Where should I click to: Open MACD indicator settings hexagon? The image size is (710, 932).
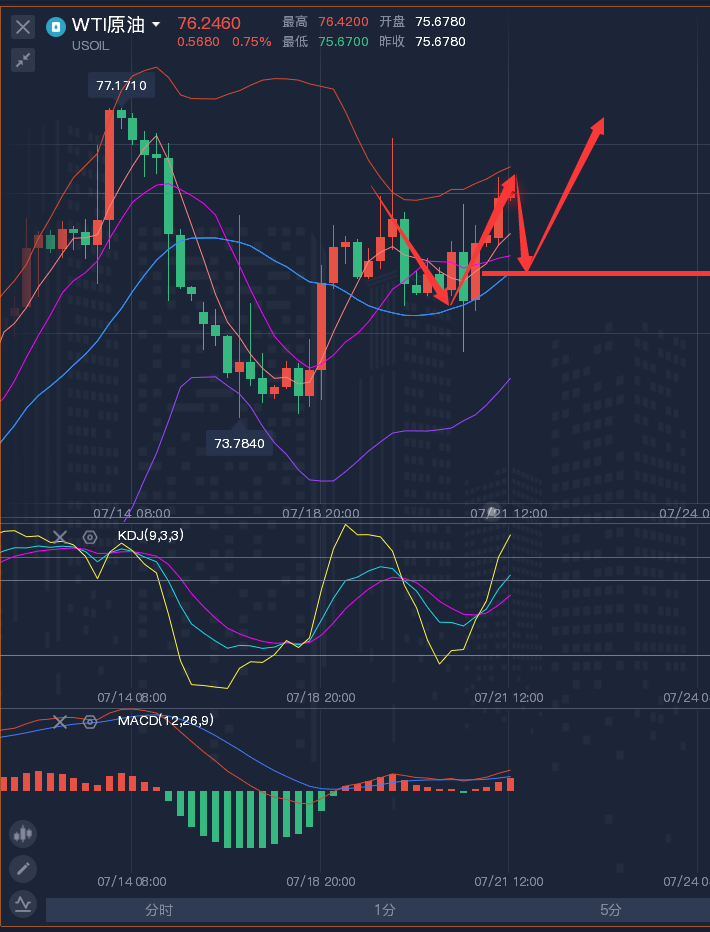coord(90,722)
